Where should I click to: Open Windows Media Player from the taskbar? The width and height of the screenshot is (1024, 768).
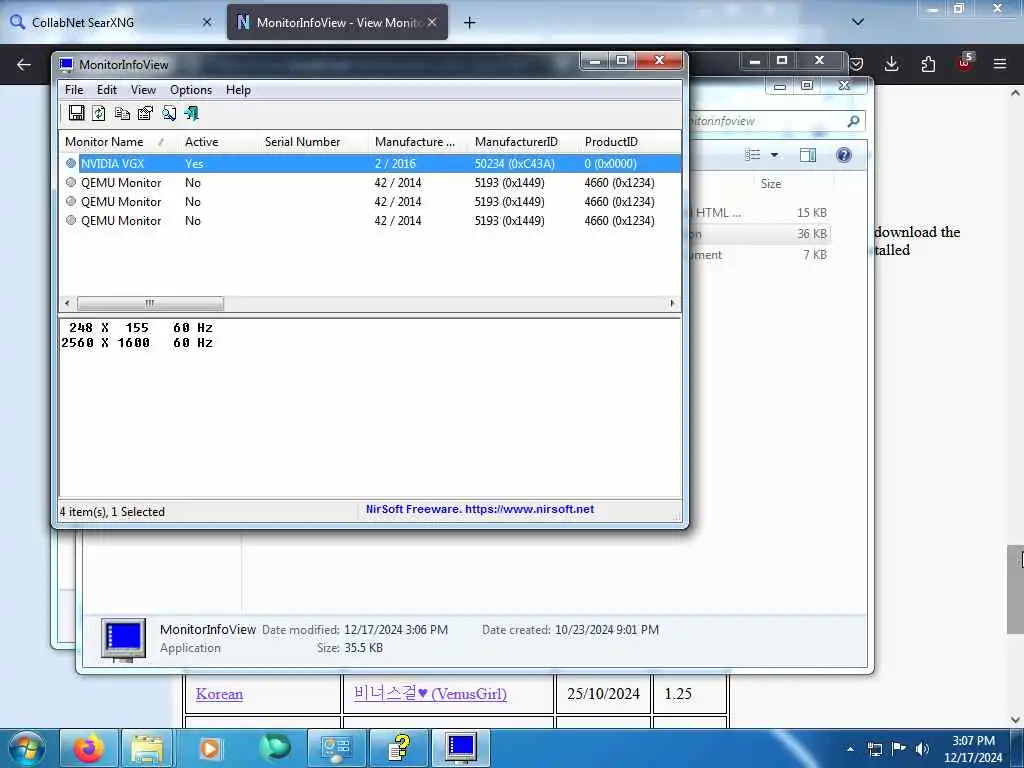[x=210, y=748]
